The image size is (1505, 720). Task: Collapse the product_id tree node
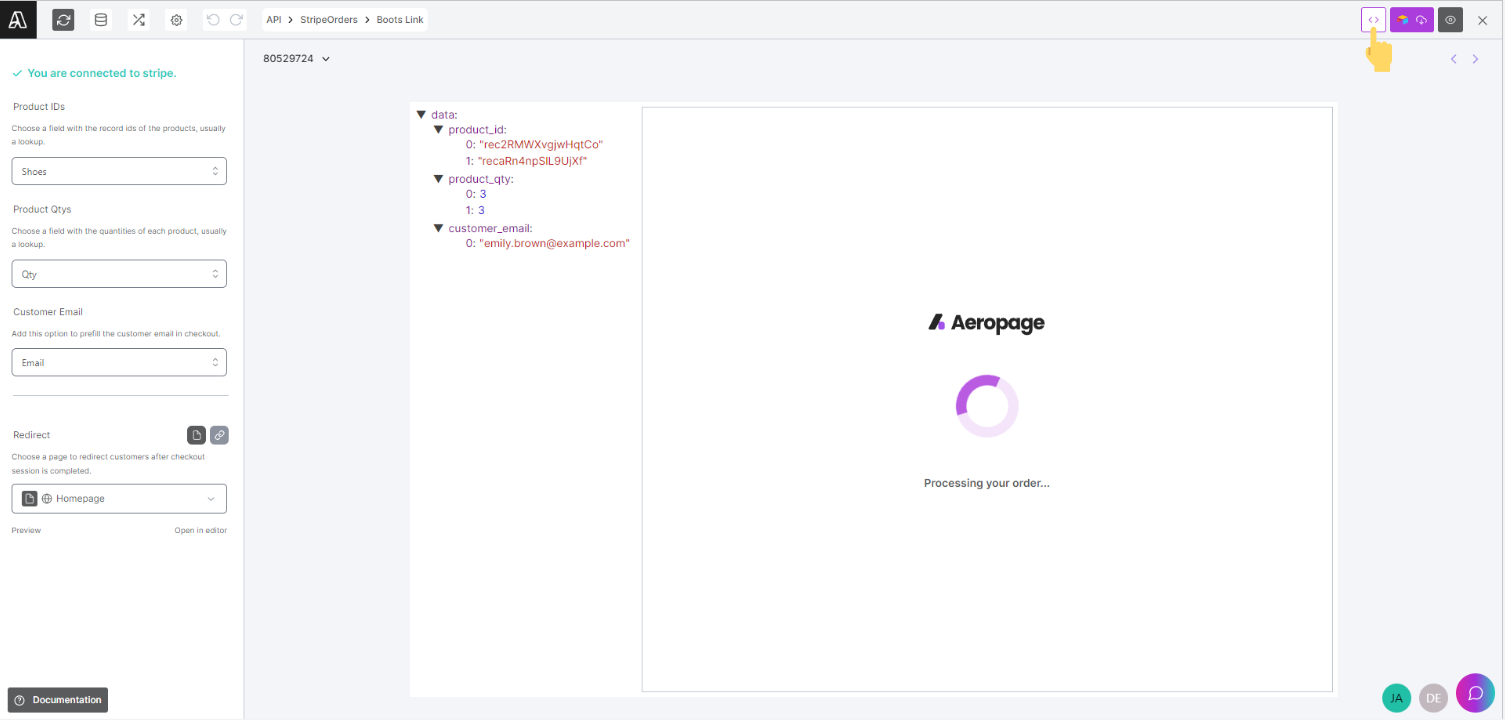438,129
